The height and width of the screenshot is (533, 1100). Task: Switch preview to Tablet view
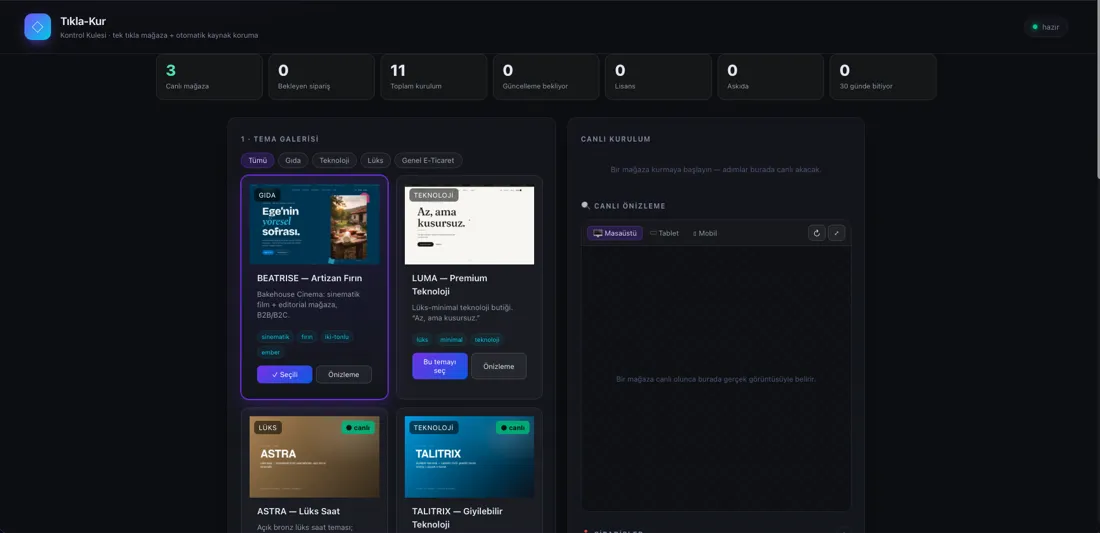[664, 233]
